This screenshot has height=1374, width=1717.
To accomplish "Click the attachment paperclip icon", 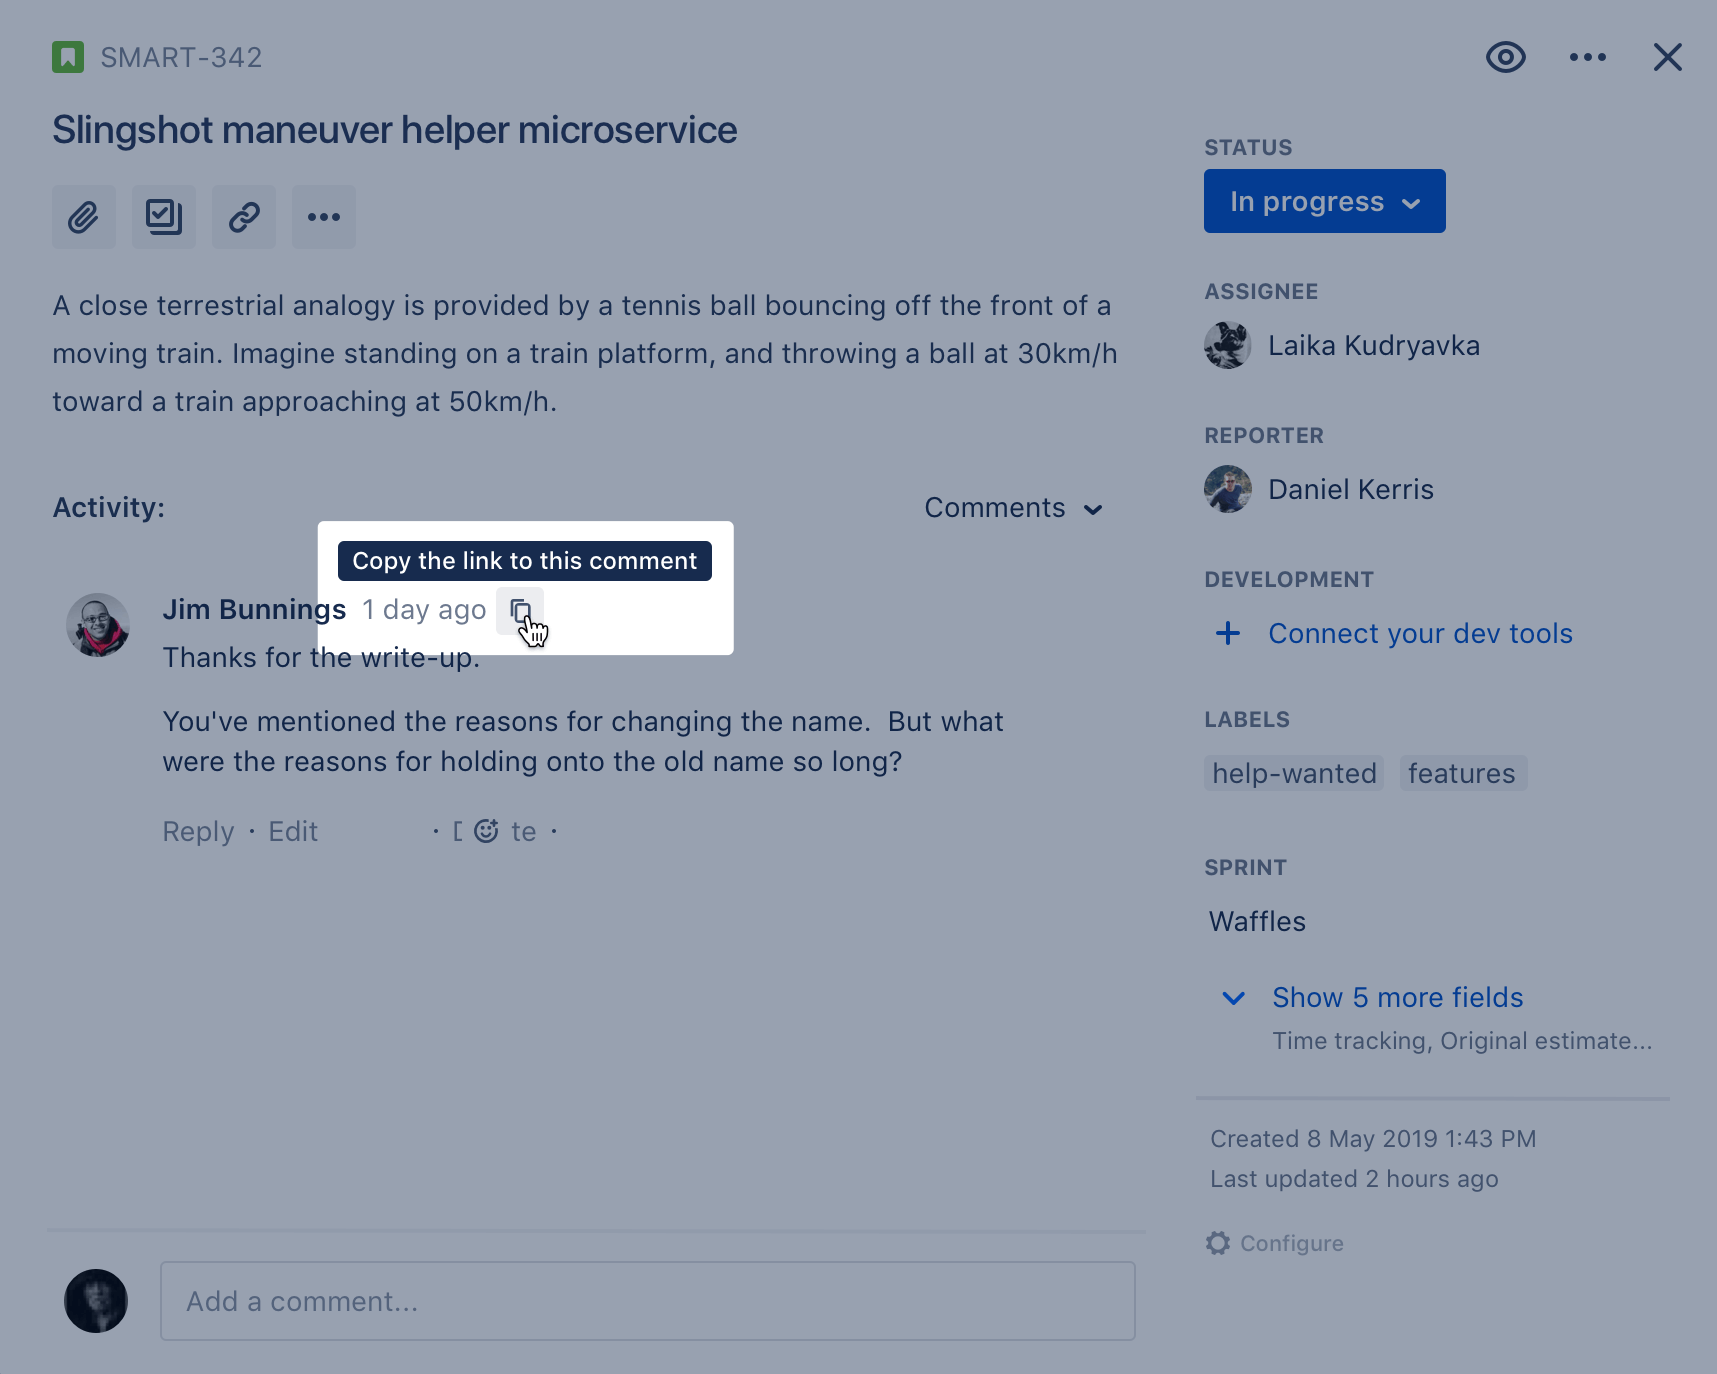I will (84, 217).
